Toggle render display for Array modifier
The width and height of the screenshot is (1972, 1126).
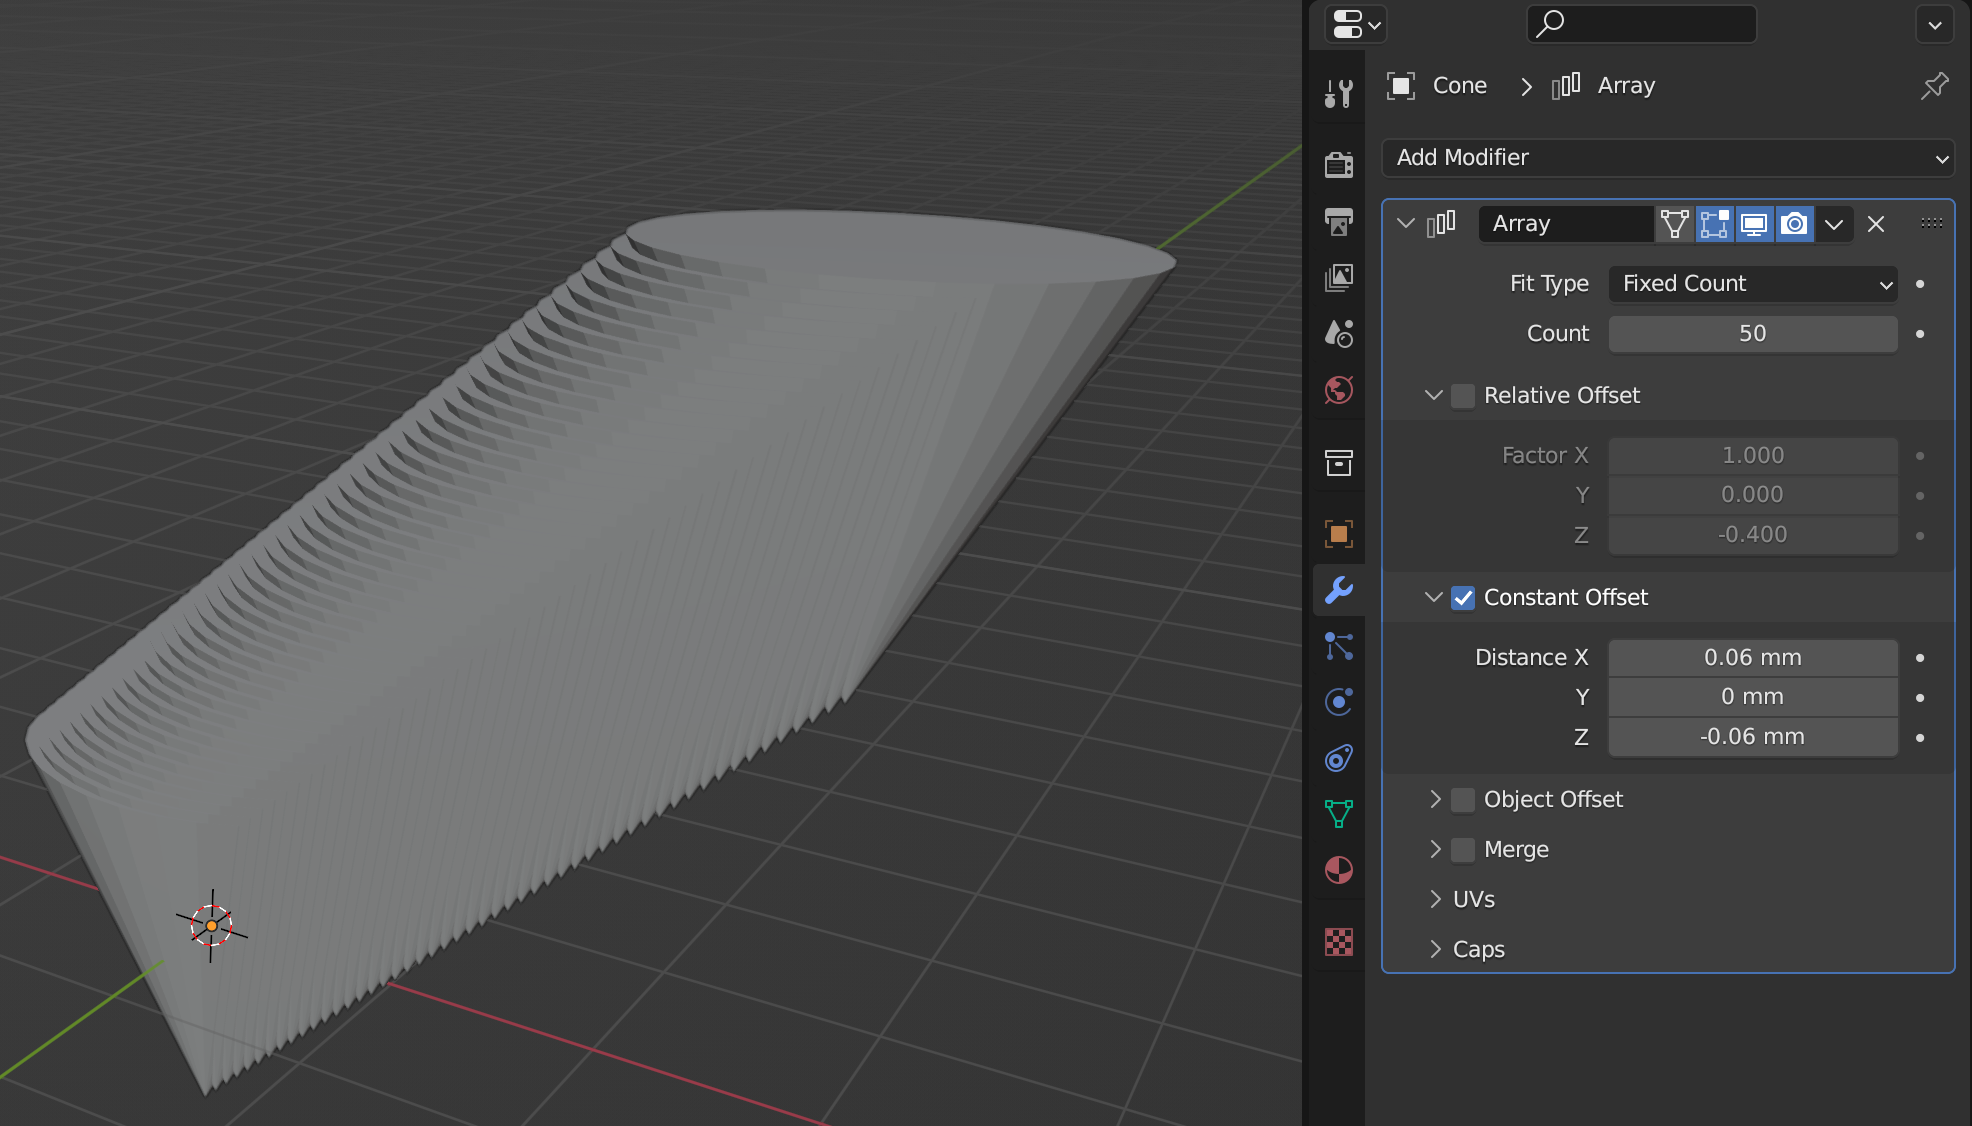tap(1794, 224)
